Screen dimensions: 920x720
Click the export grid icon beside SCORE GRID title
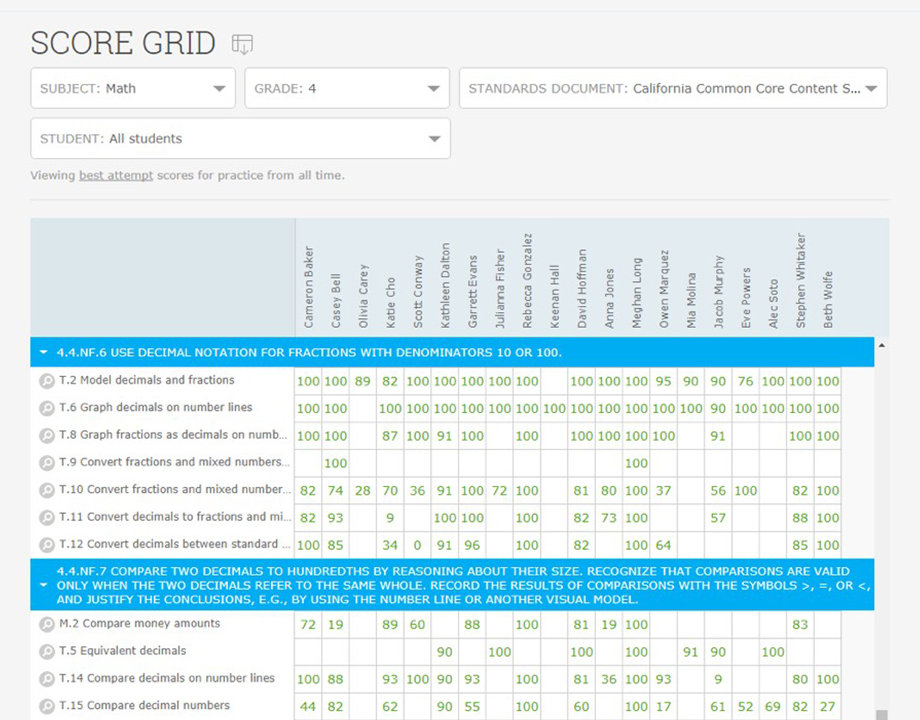click(x=240, y=43)
